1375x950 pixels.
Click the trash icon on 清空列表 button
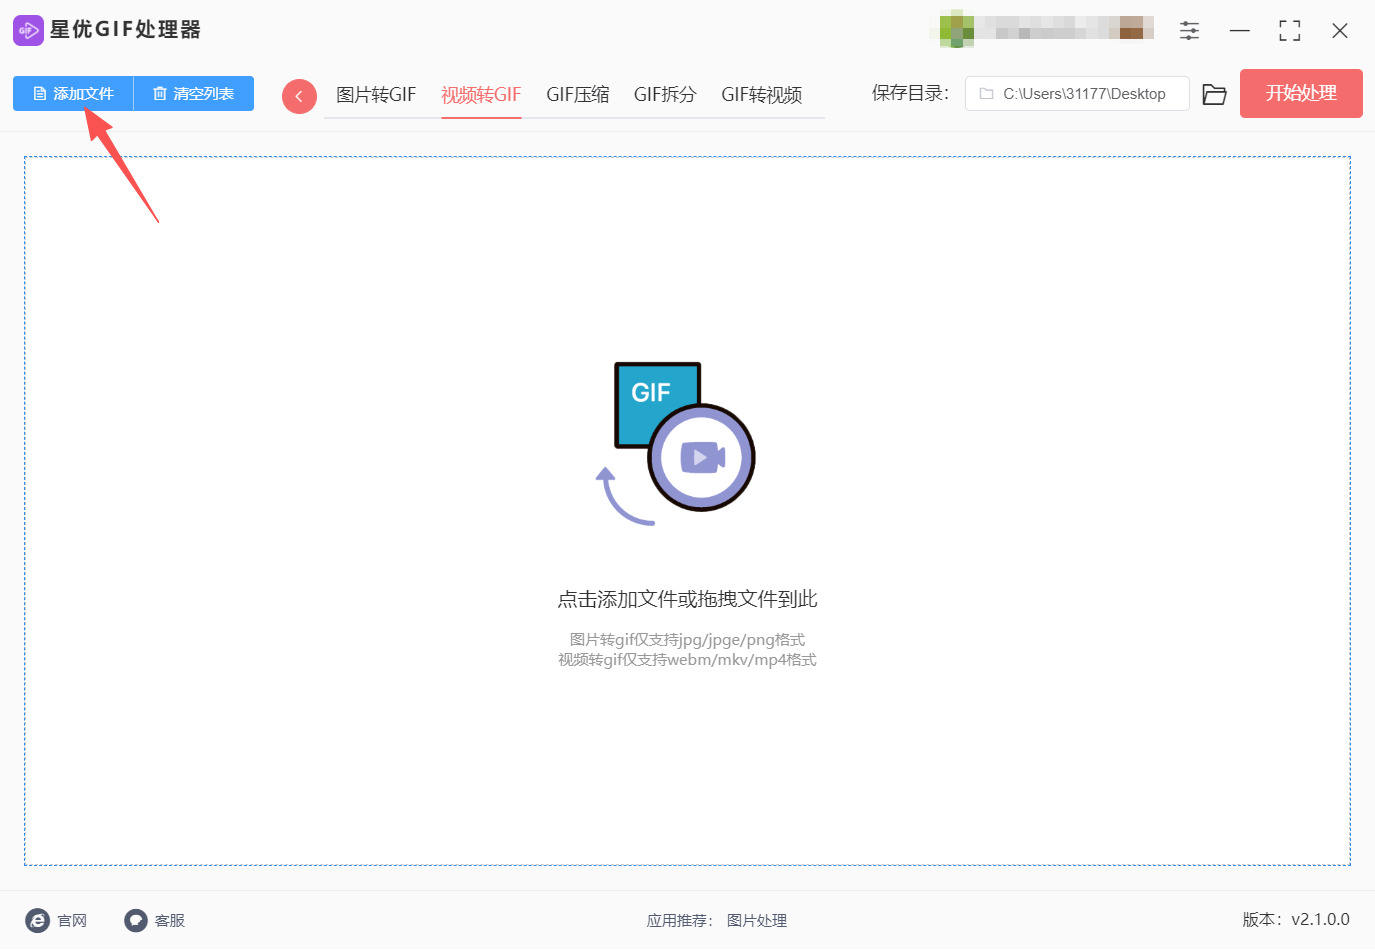[x=161, y=93]
